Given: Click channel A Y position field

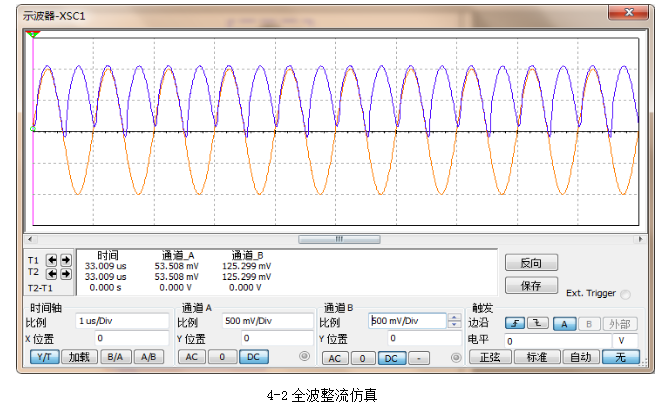Looking at the screenshot, I should (x=277, y=338).
